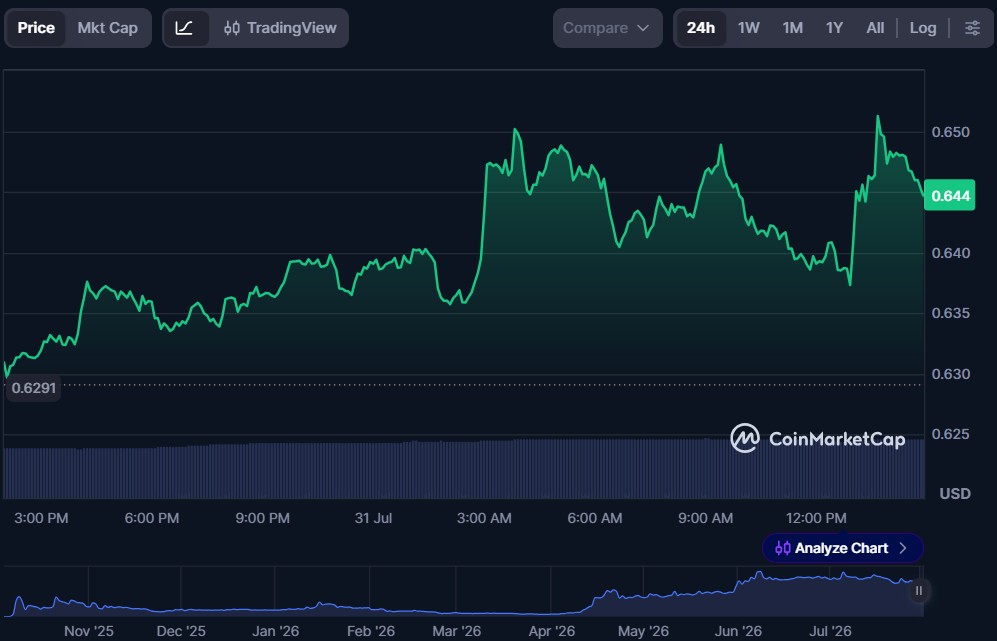Click Nov '25 on the overview timeline
997x641 pixels.
89,631
